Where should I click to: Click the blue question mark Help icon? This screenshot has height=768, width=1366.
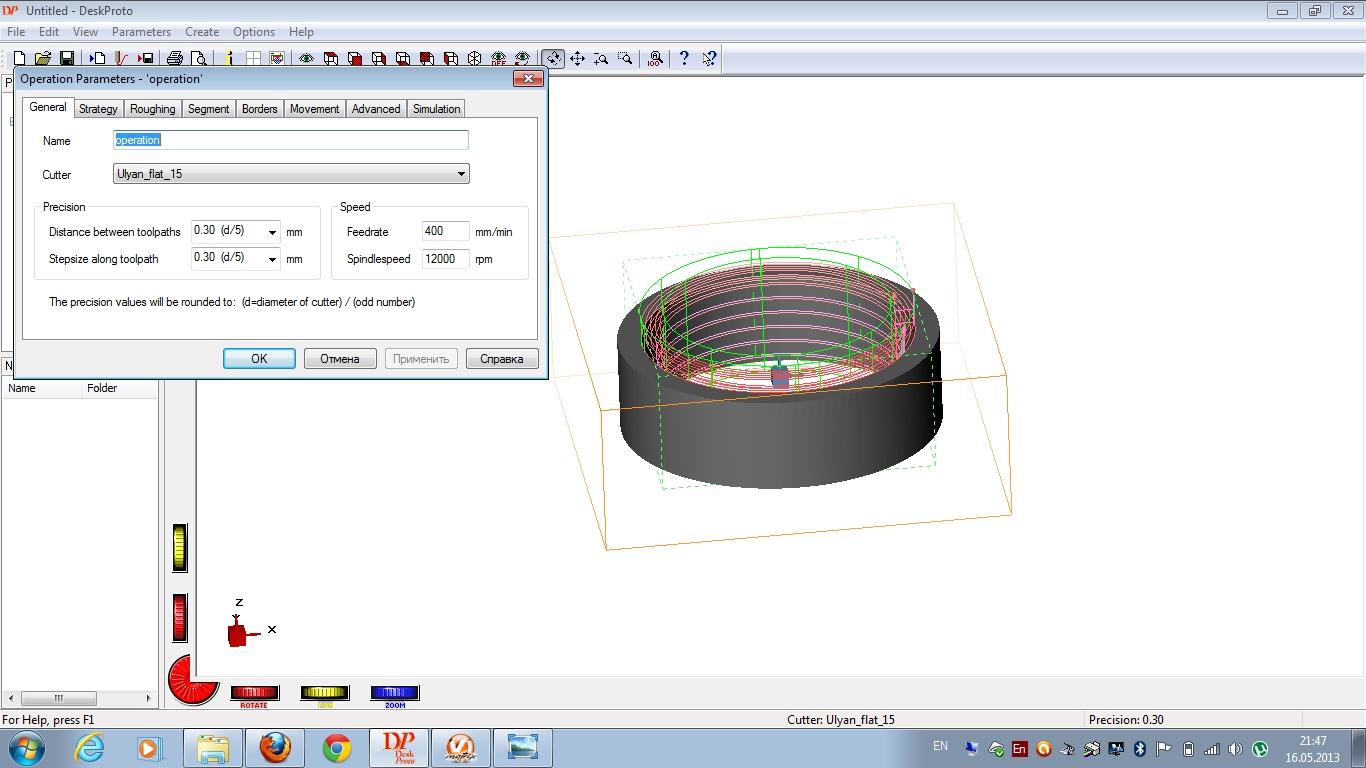684,59
